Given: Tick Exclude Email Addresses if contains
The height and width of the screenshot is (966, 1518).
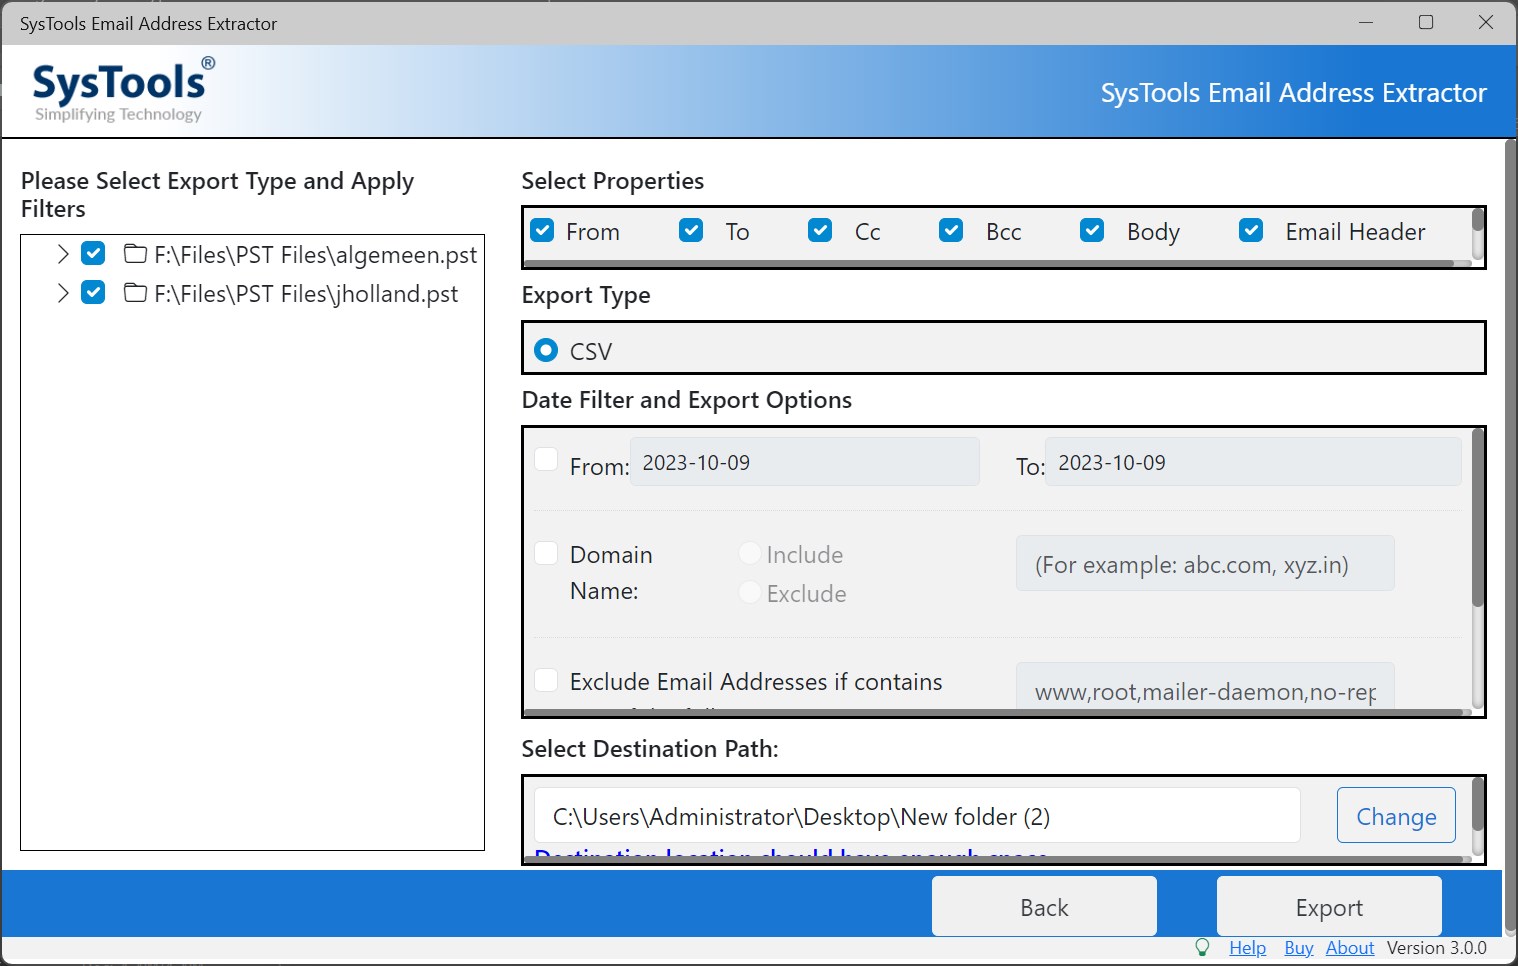Looking at the screenshot, I should pos(546,680).
